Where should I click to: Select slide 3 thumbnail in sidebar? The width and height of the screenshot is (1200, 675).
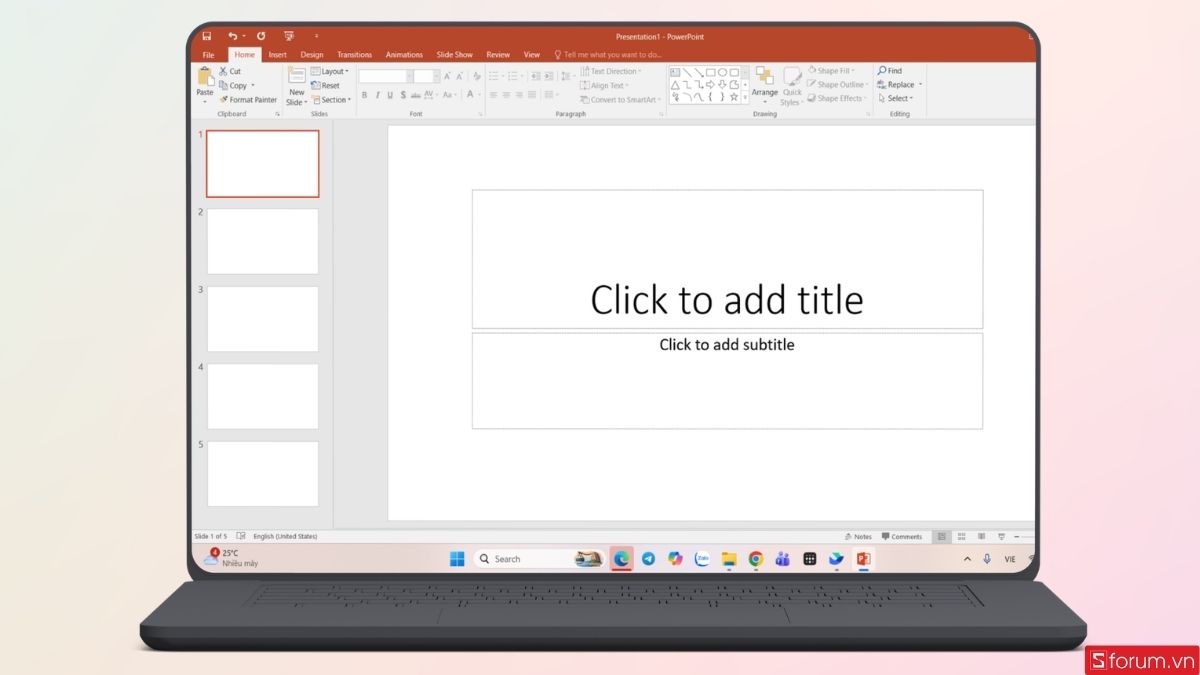(262, 319)
